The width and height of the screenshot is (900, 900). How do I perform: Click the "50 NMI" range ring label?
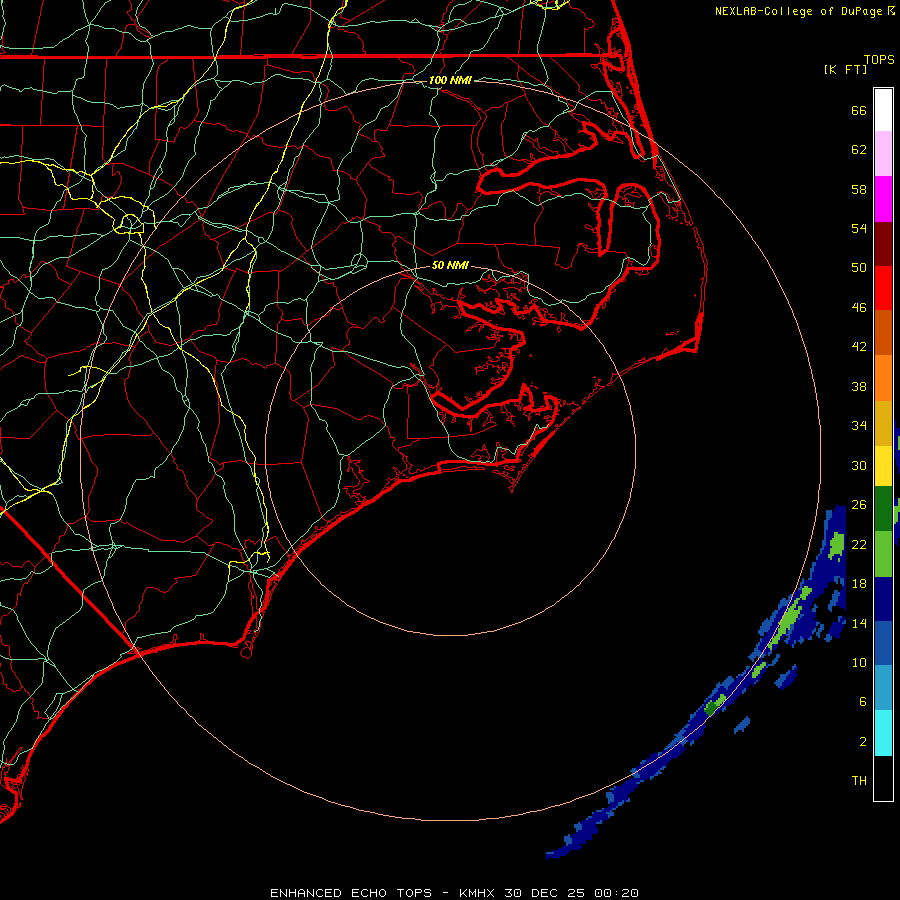(x=450, y=265)
